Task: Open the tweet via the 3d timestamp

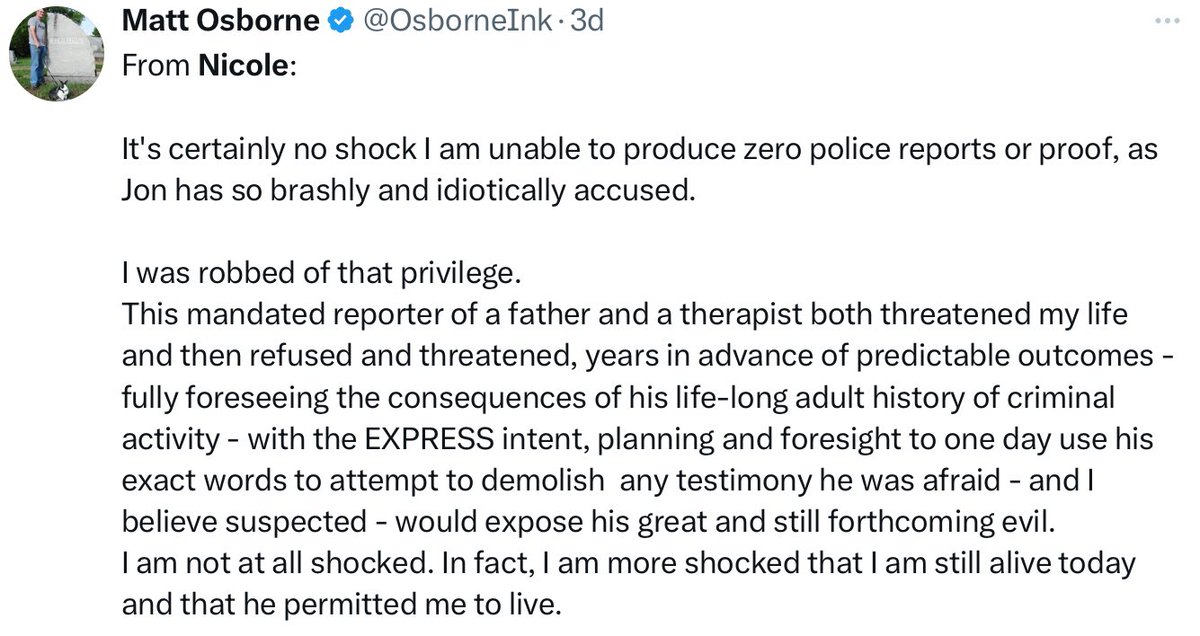Action: pyautogui.click(x=587, y=20)
